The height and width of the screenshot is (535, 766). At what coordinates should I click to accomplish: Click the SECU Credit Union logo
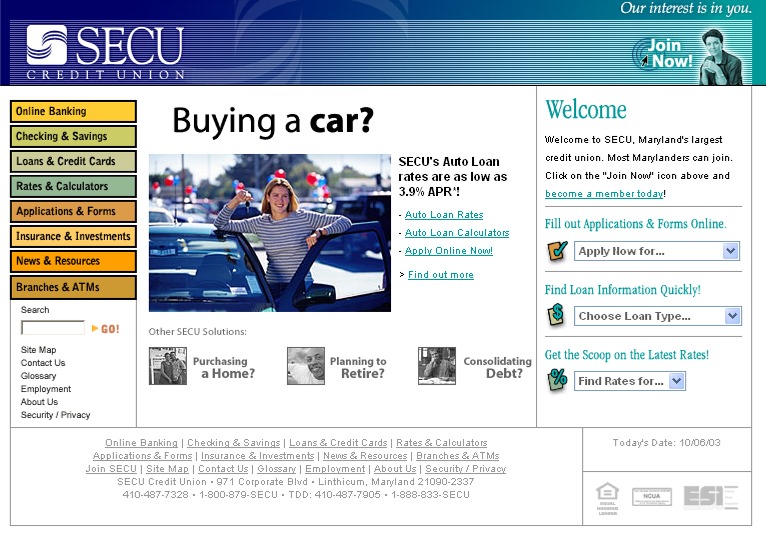pyautogui.click(x=105, y=52)
